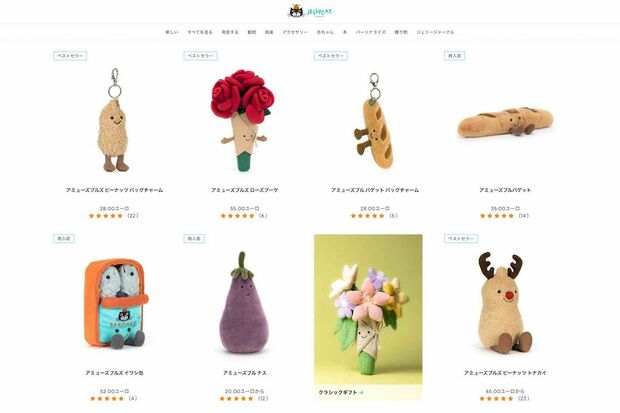
Task: Open the 赤ちゃん navigation item
Action: pos(325,32)
